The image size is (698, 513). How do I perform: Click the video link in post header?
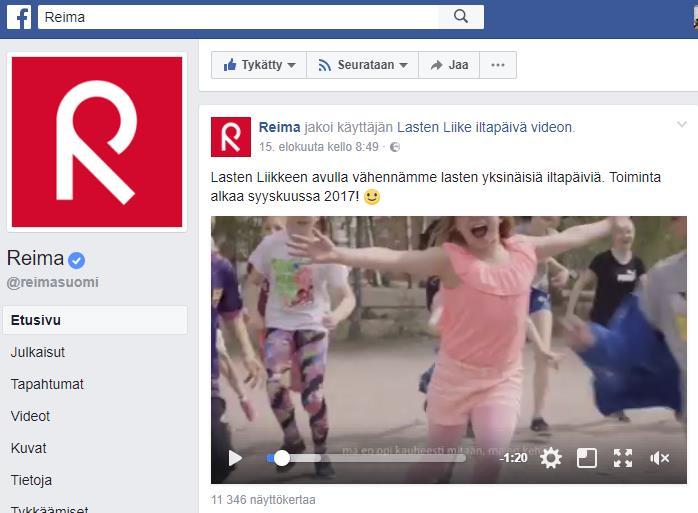coord(551,127)
